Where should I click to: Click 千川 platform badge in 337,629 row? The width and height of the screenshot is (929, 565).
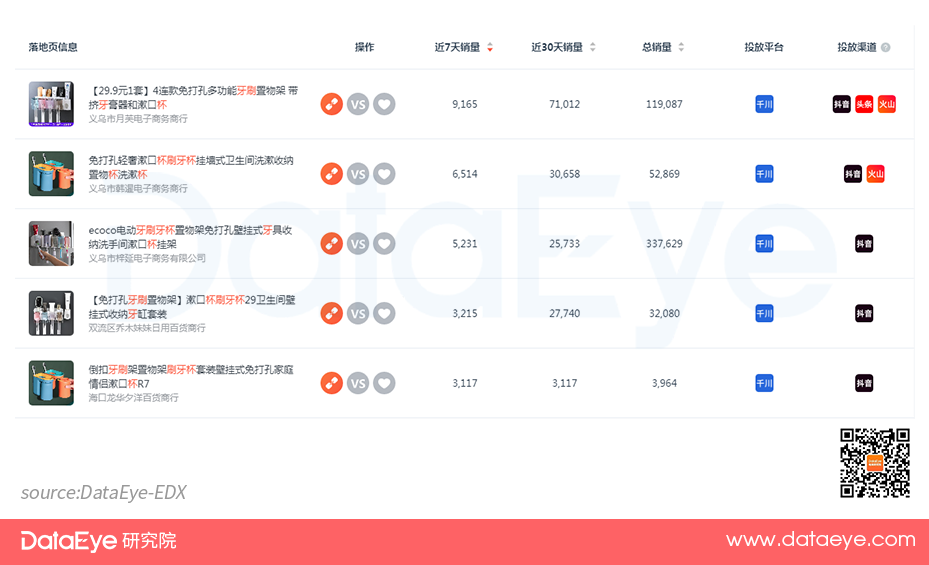764,243
